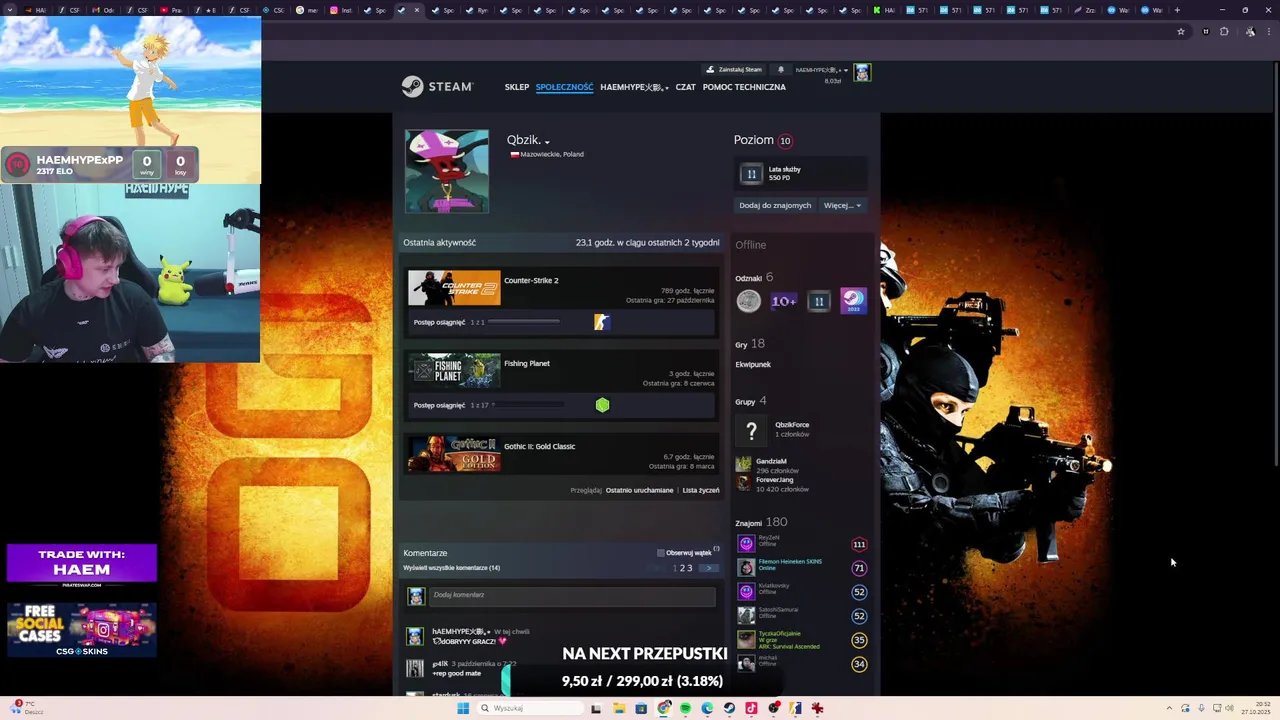Click next comments page arrow
Screen dimensions: 1280x720
point(709,568)
